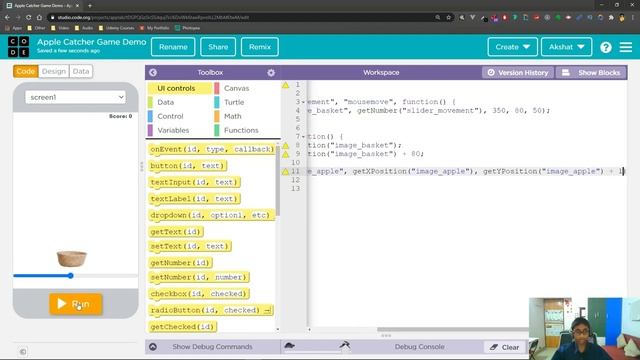Collapse code fold arrow at line 3
Viewport: 640px width, 360px height.
(x=303, y=102)
